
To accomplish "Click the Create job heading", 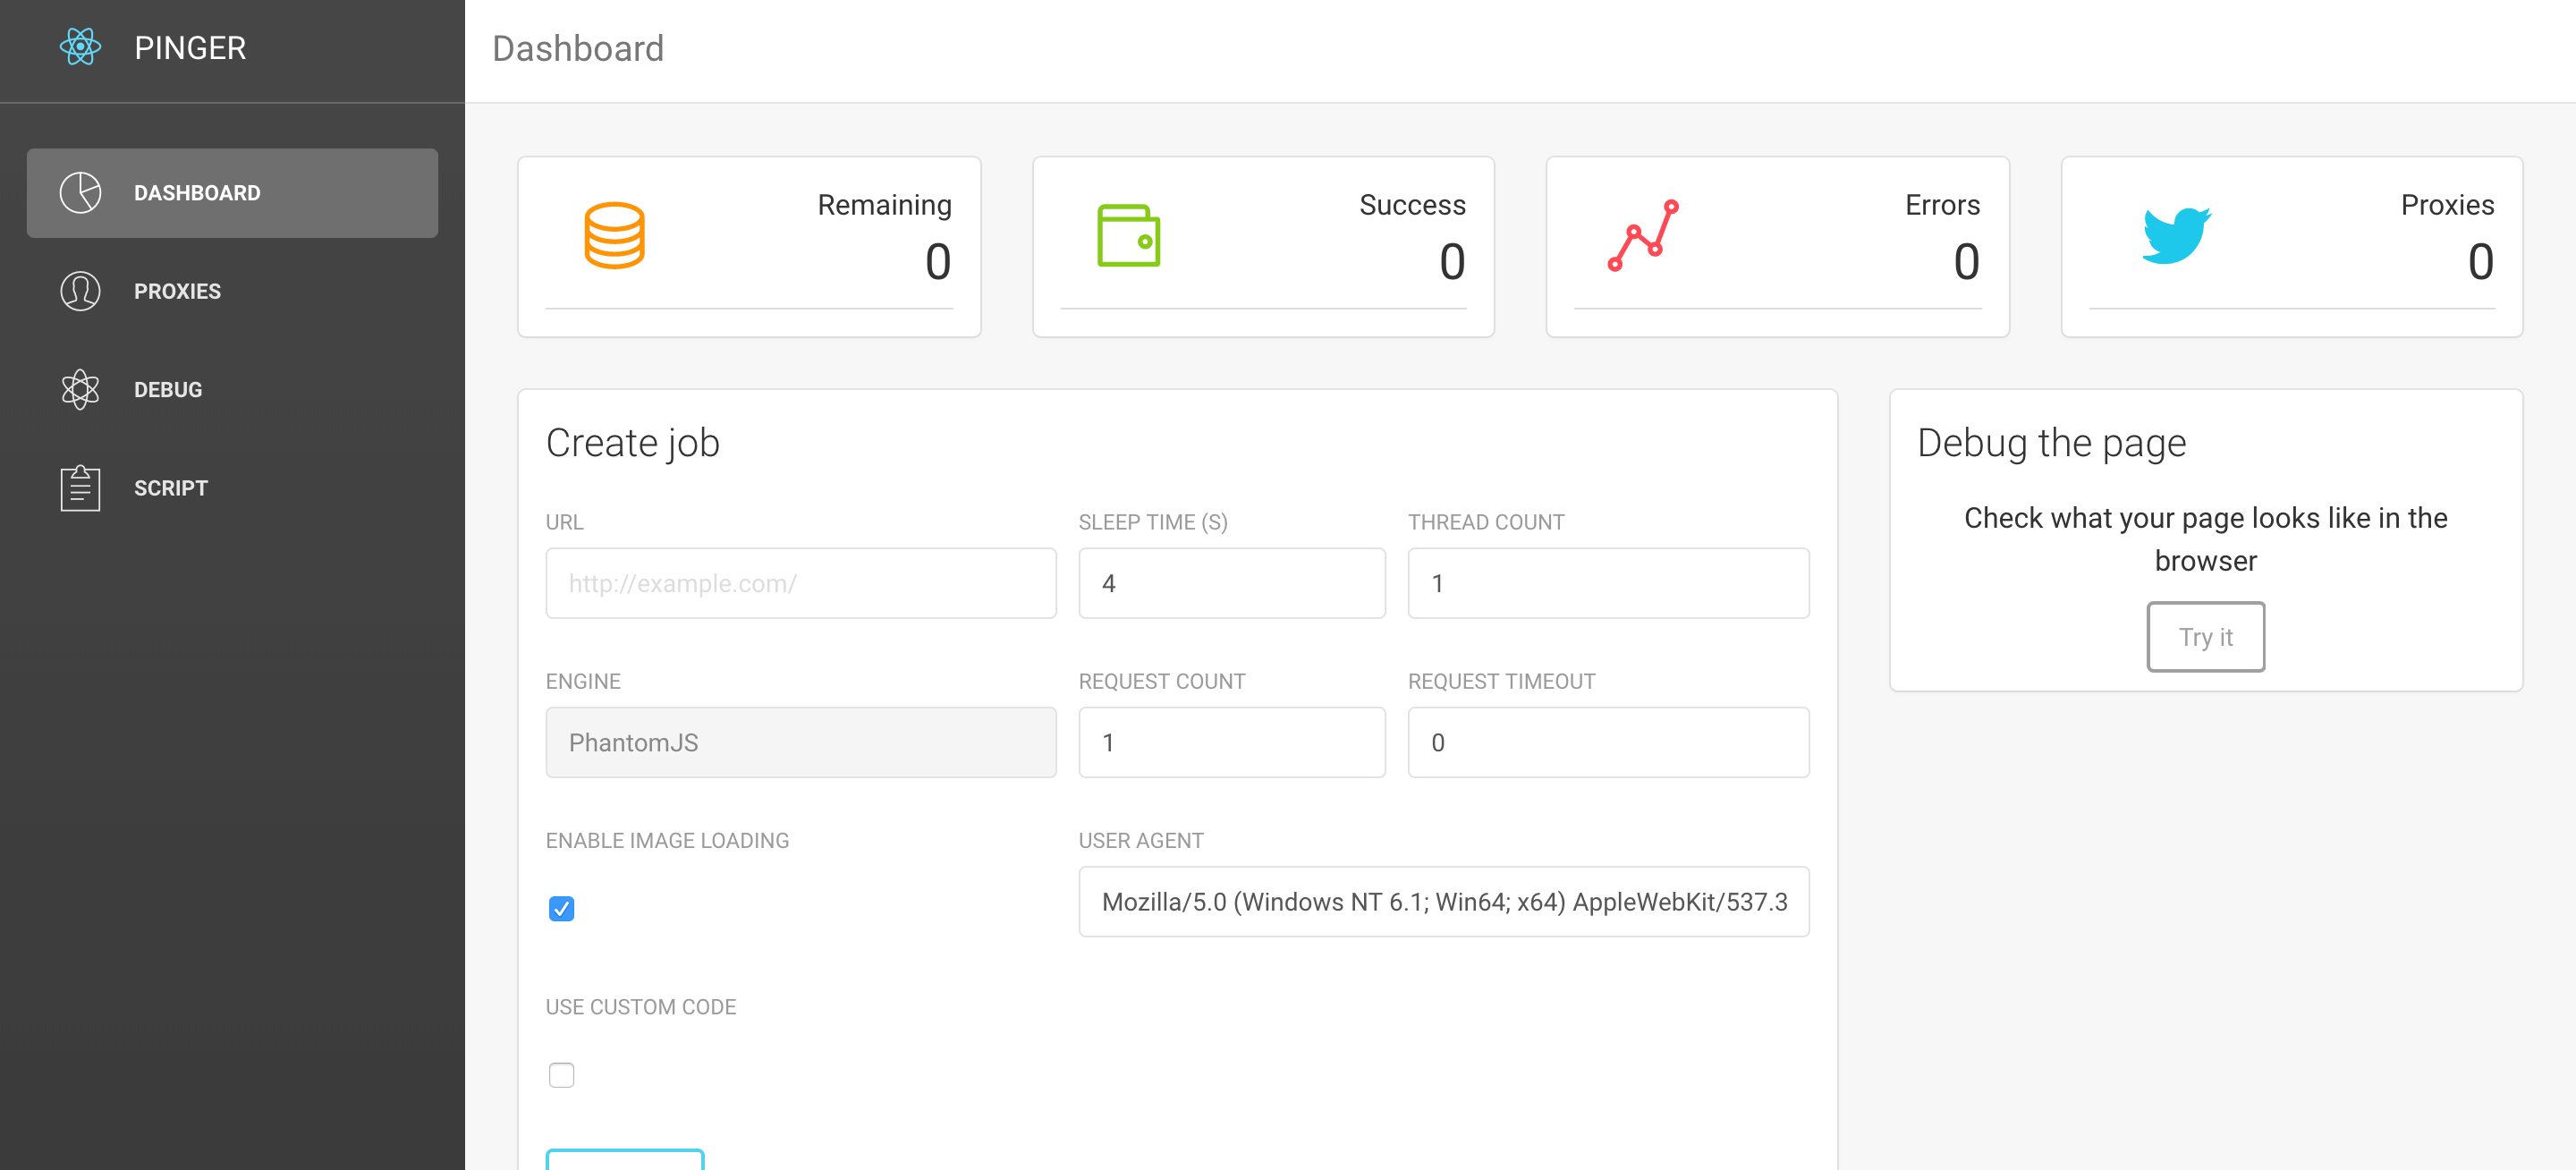I will coord(632,442).
